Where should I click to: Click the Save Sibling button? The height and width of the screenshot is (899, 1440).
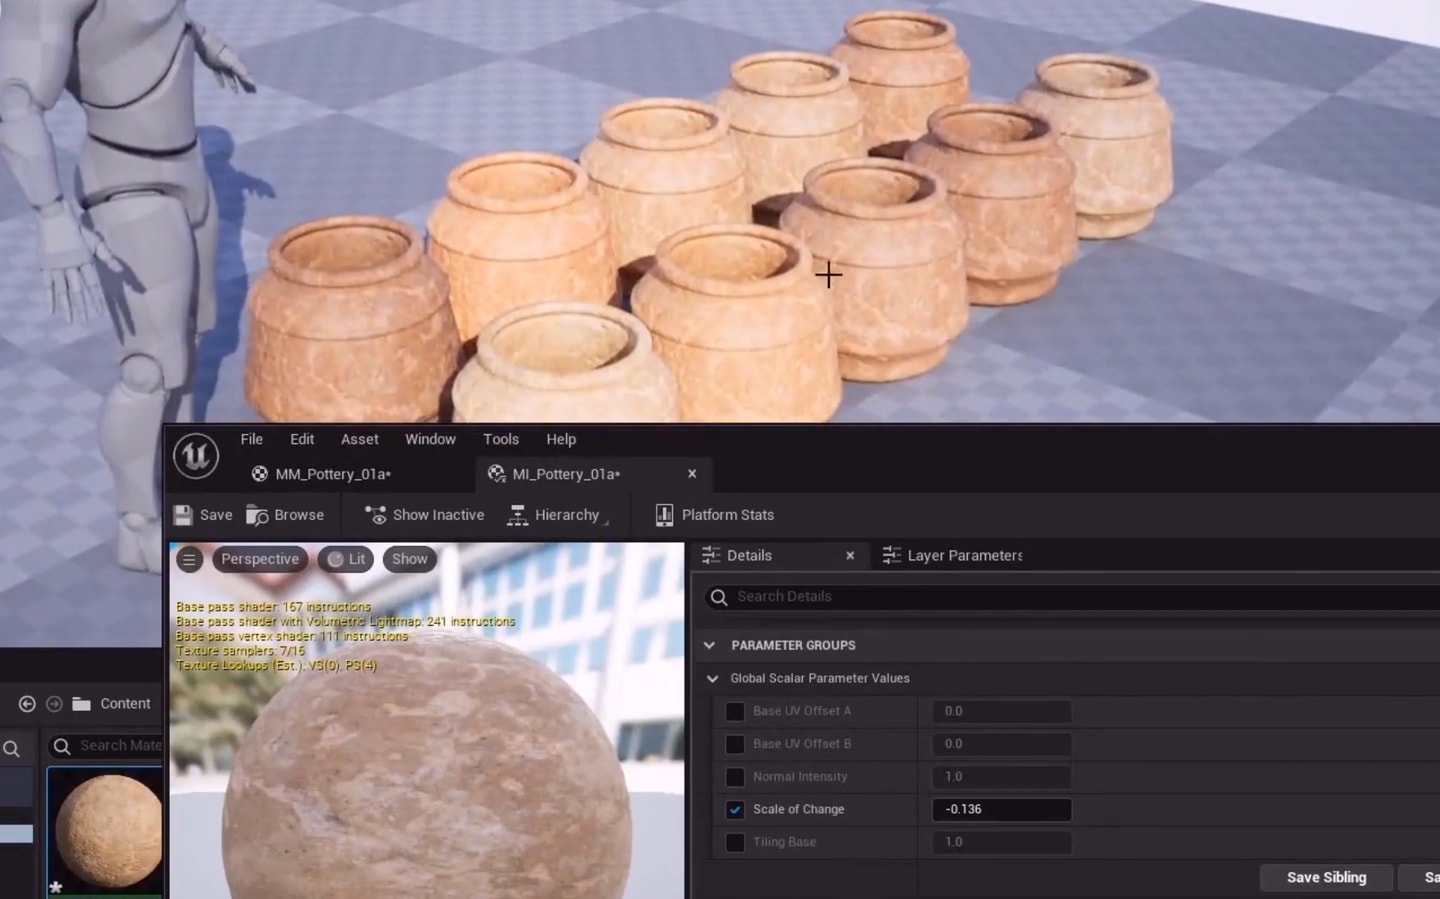1326,877
